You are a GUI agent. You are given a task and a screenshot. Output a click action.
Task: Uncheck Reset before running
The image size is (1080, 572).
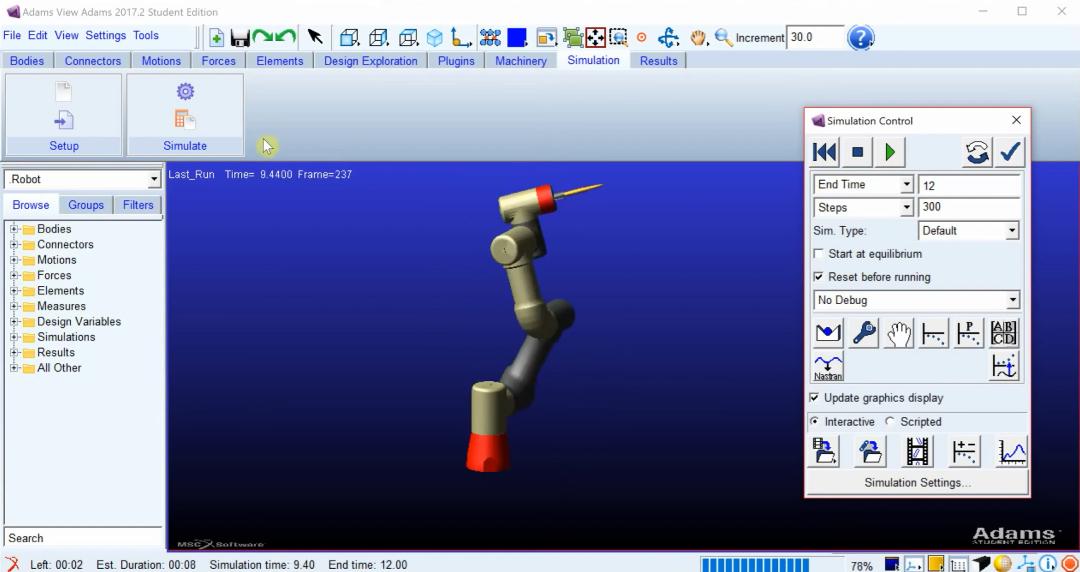tap(818, 277)
